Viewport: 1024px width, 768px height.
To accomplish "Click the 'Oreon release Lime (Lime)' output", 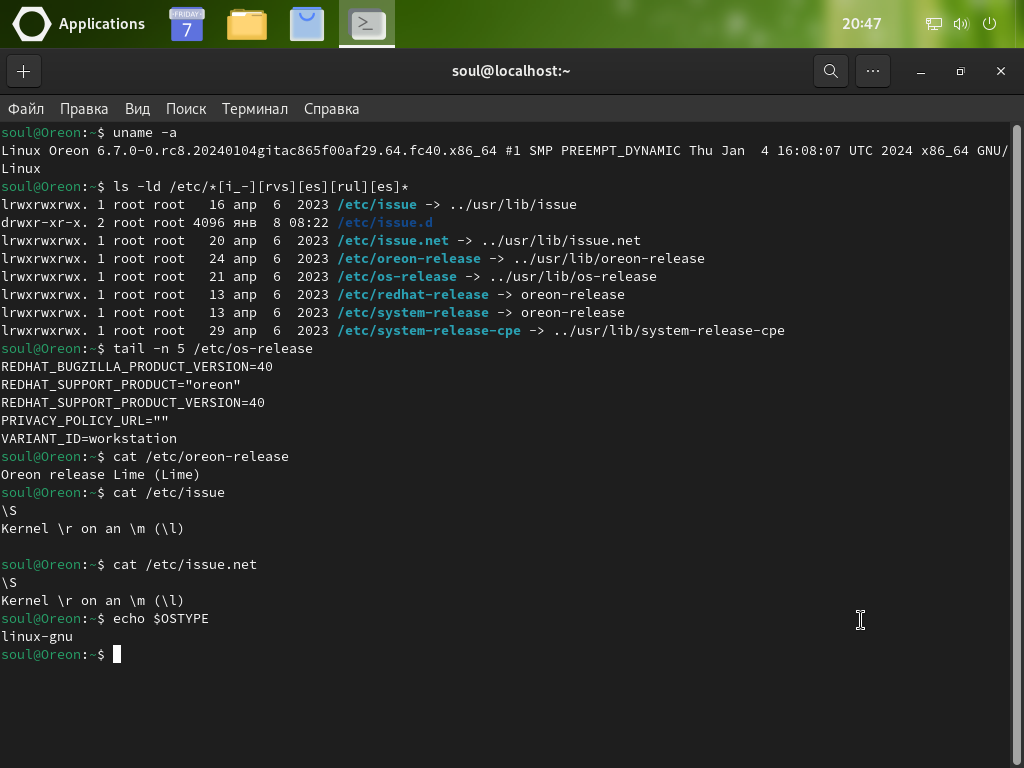I will pyautogui.click(x=101, y=475).
